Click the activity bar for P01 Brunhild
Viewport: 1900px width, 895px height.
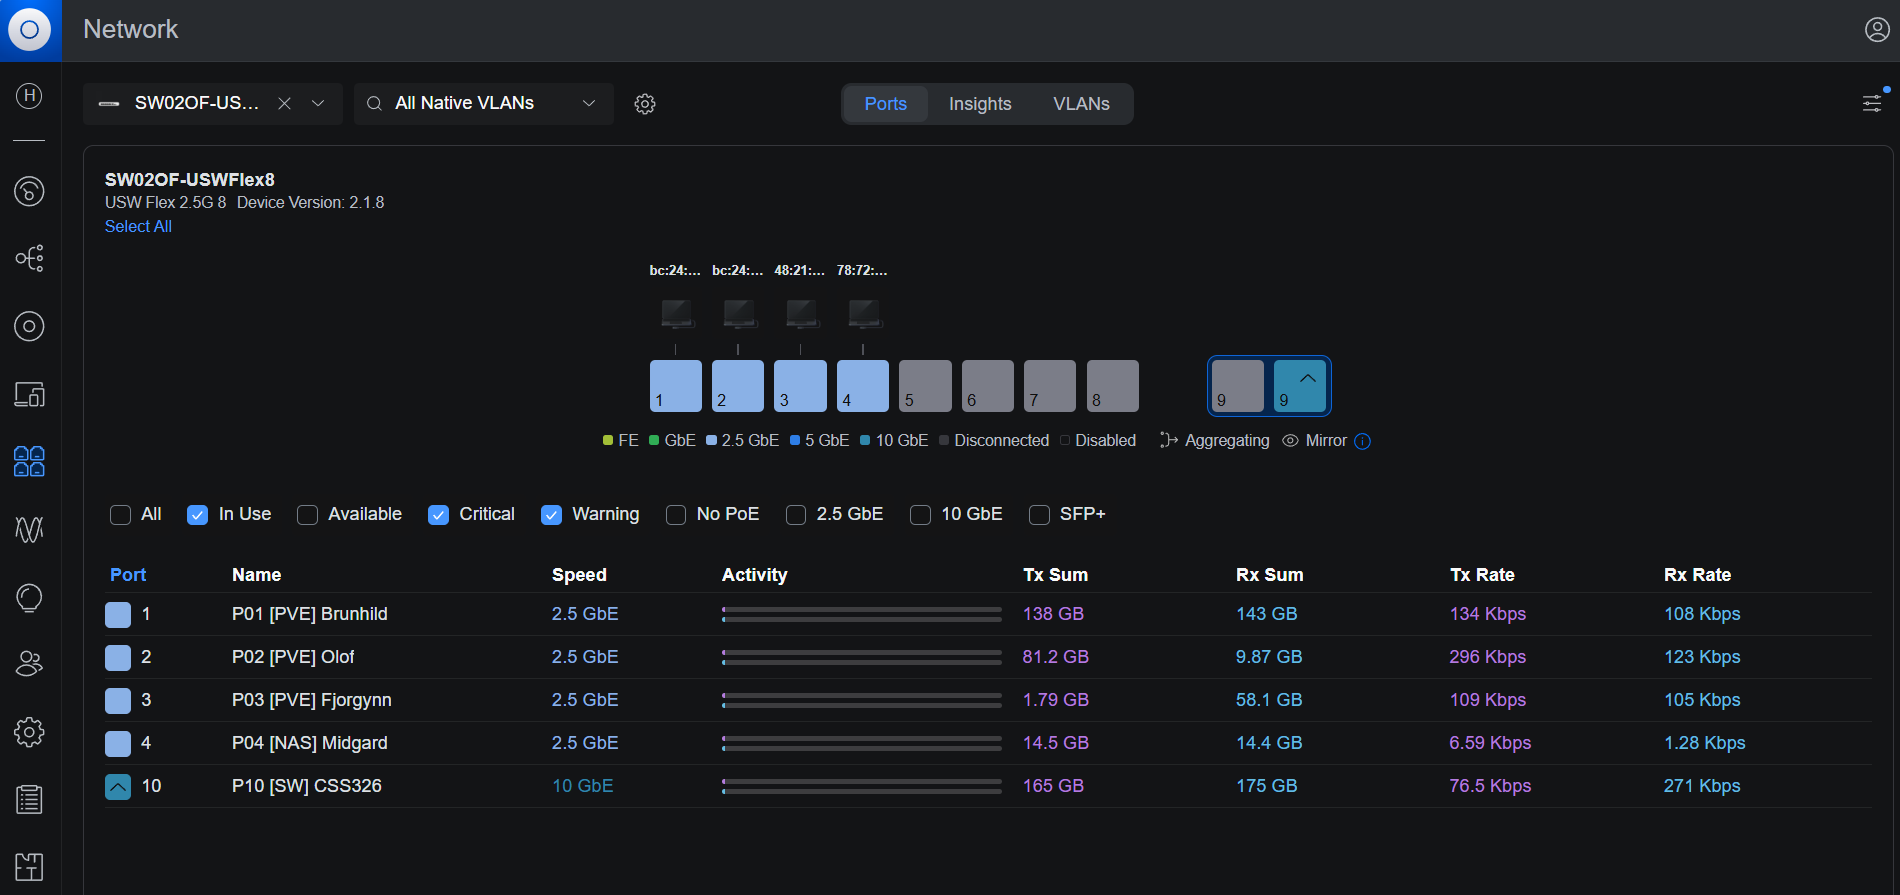[x=862, y=614]
